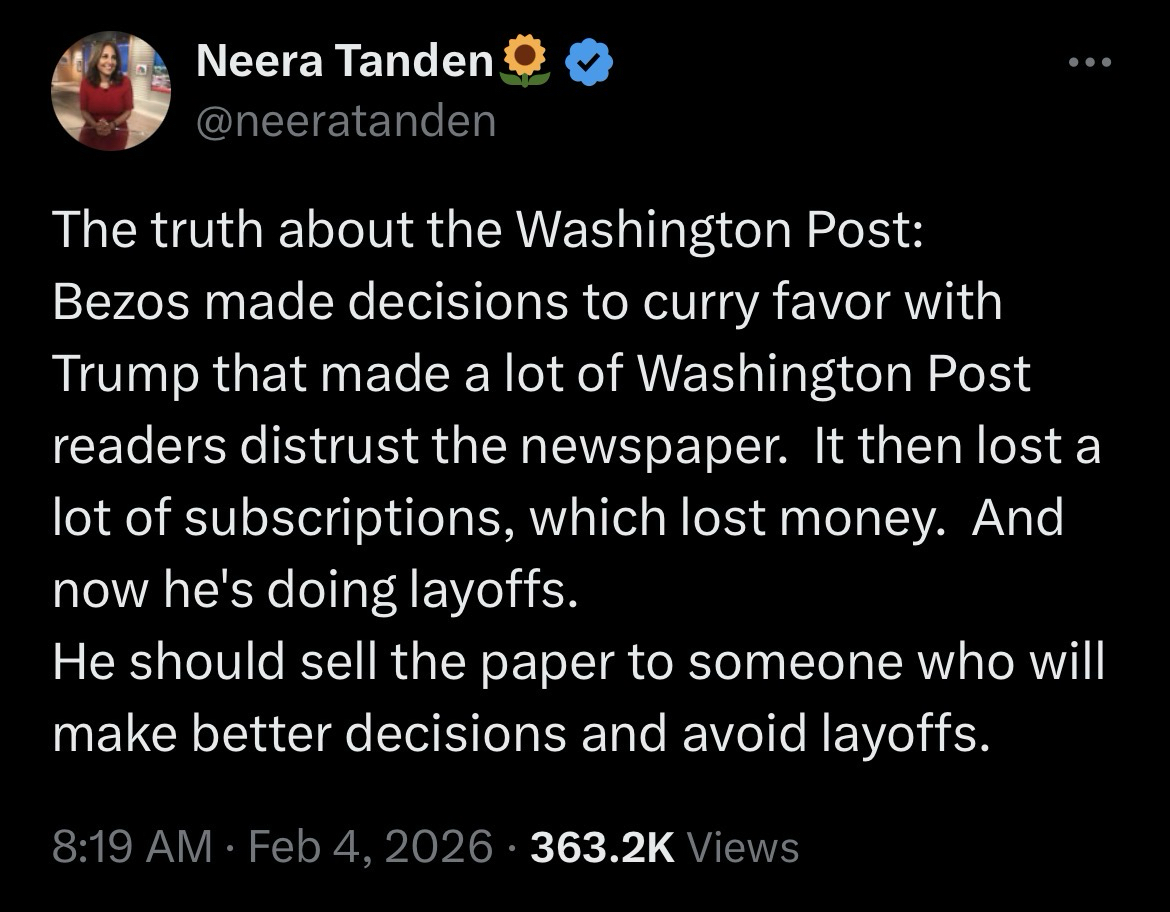
Task: Click the 363.2K view count number
Action: pyautogui.click(x=602, y=846)
